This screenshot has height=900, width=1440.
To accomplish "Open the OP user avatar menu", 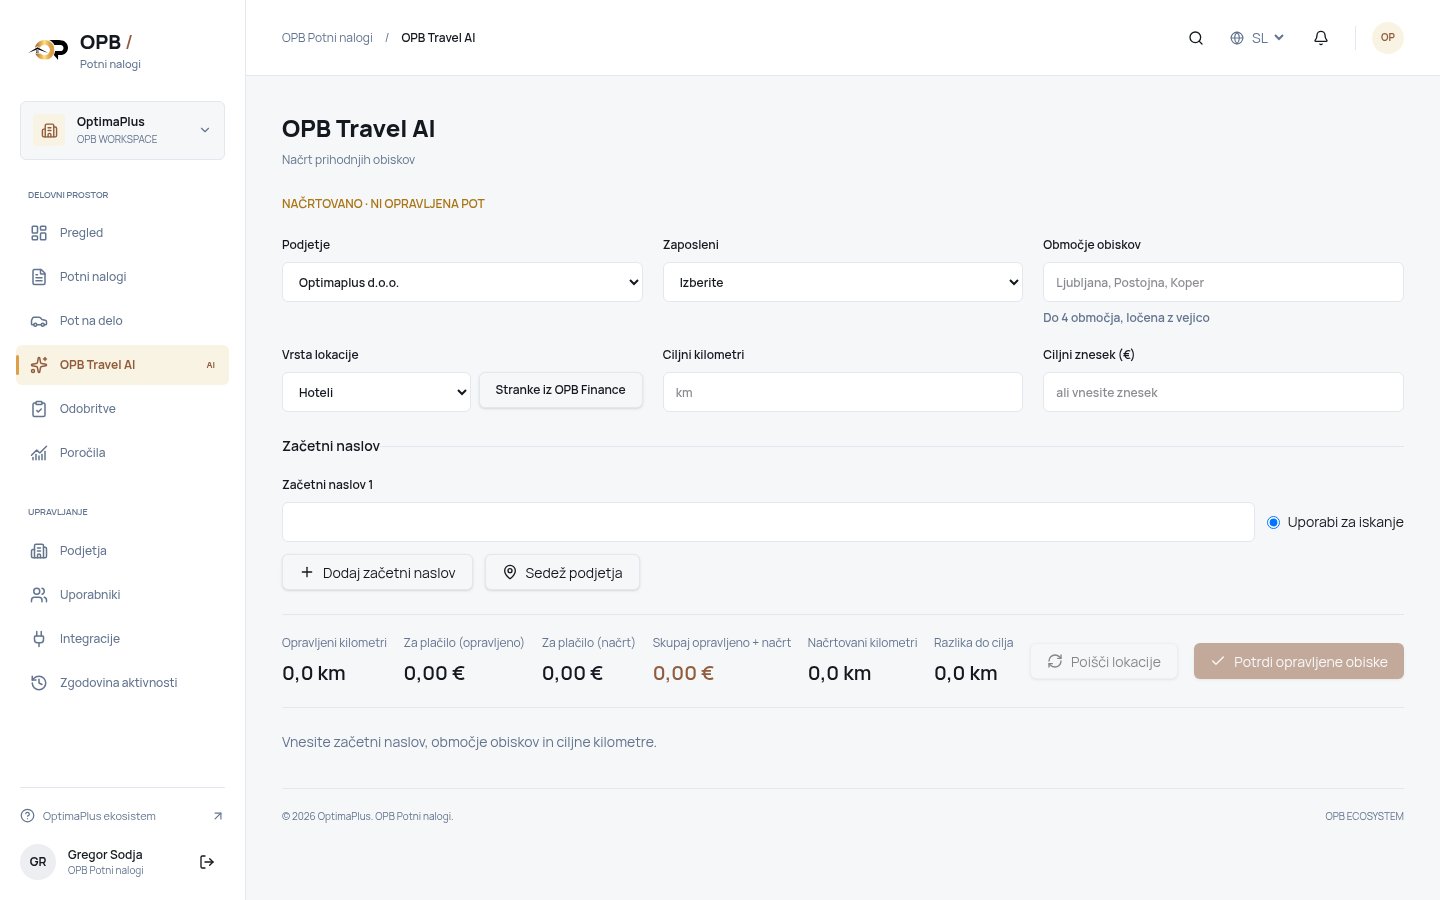I will [x=1388, y=38].
